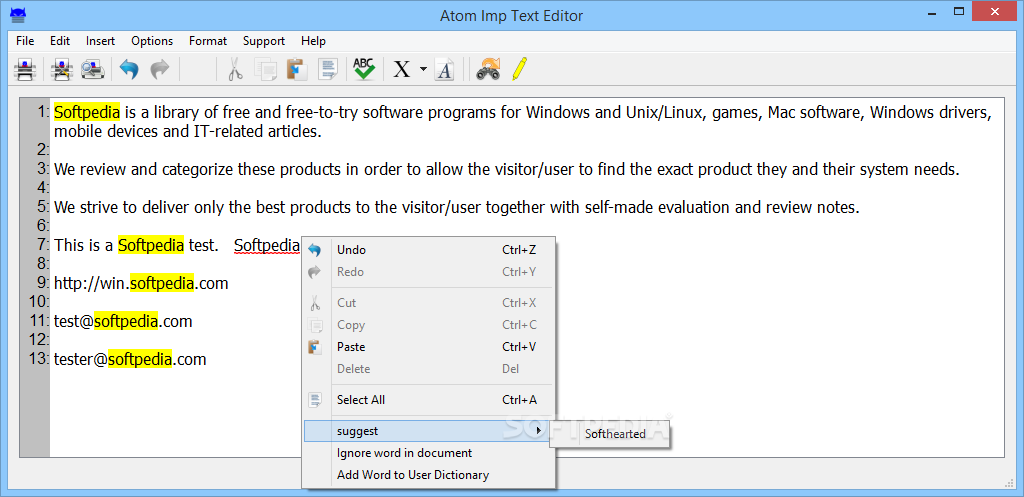Open the Insert menu

point(101,40)
